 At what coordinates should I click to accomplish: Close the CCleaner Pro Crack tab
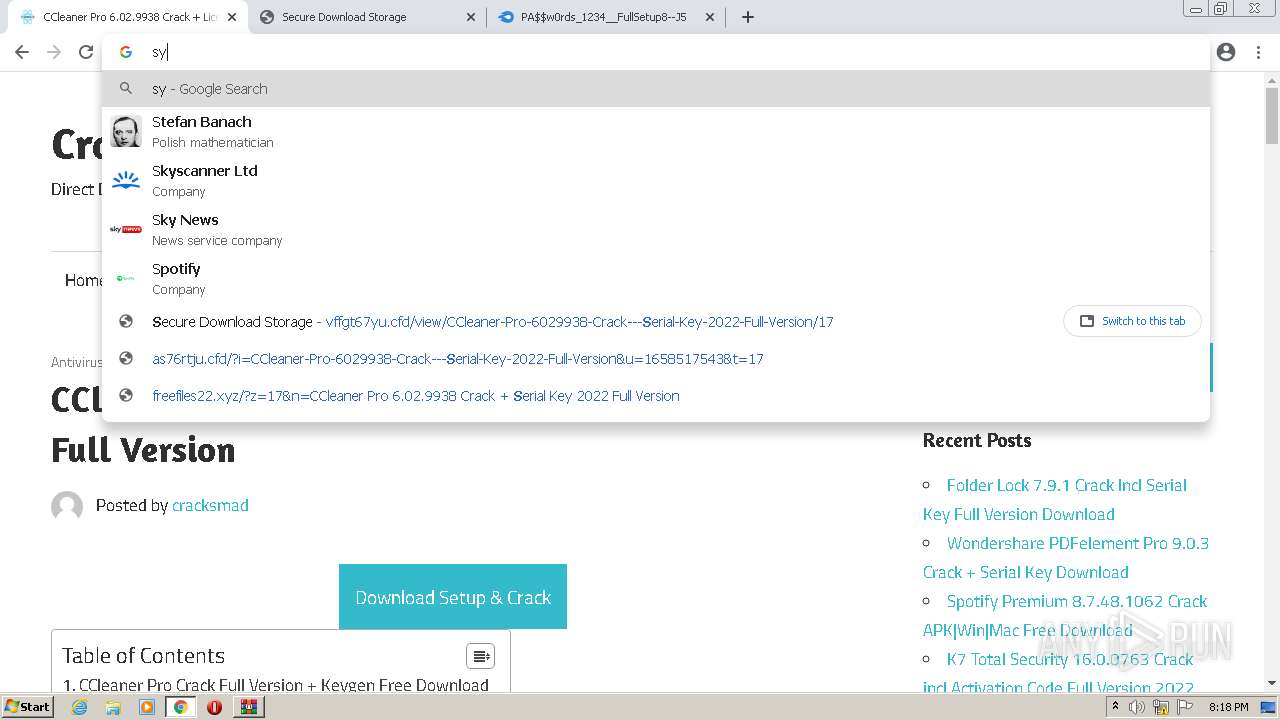pyautogui.click(x=232, y=17)
